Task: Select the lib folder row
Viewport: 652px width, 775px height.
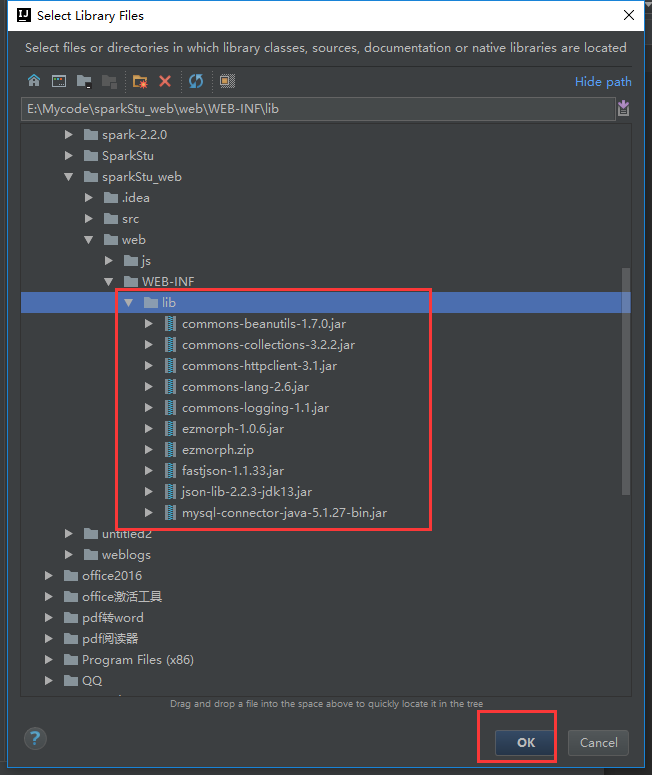Action: click(325, 302)
